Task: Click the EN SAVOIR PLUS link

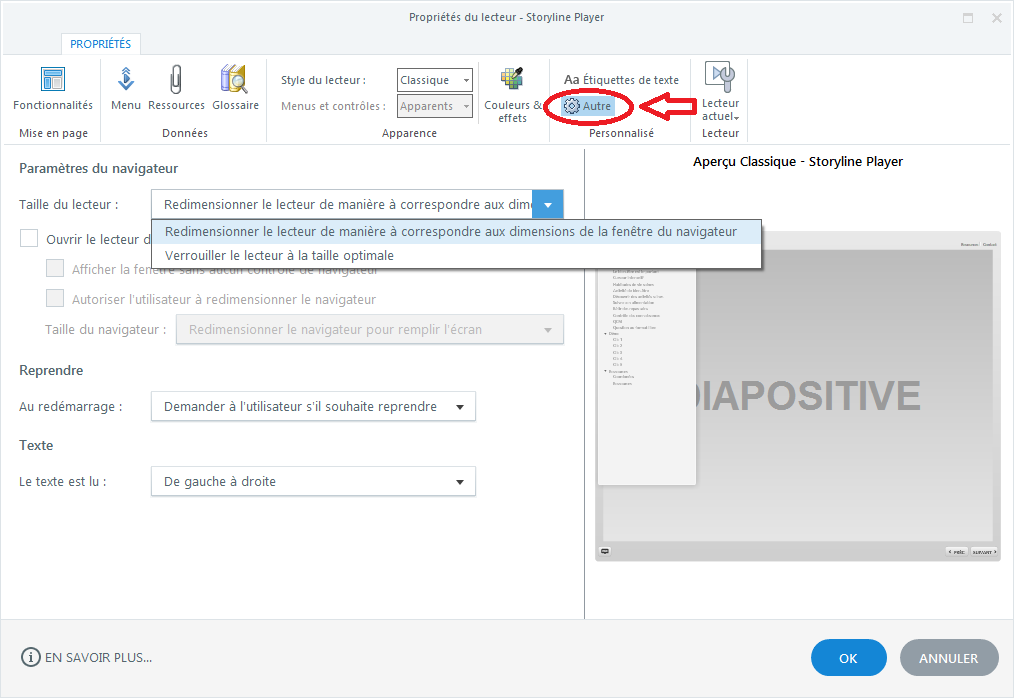Action: click(x=98, y=658)
